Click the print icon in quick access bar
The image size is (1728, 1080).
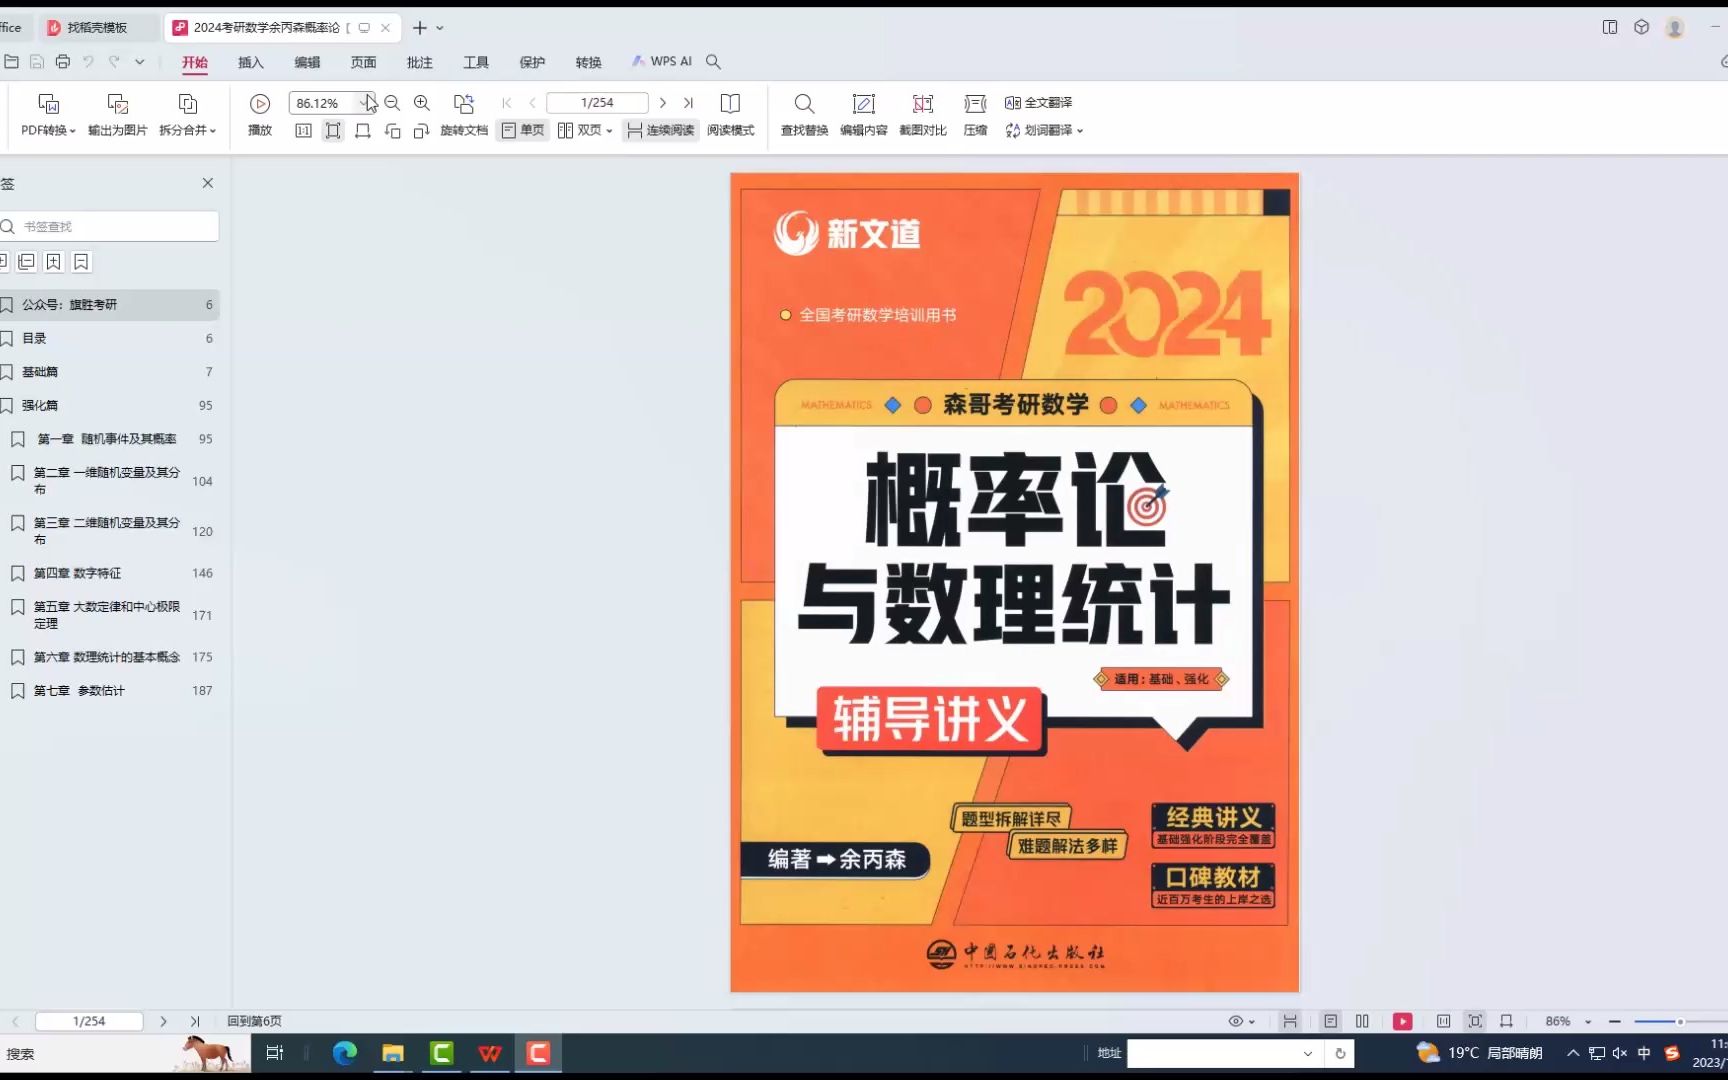63,62
